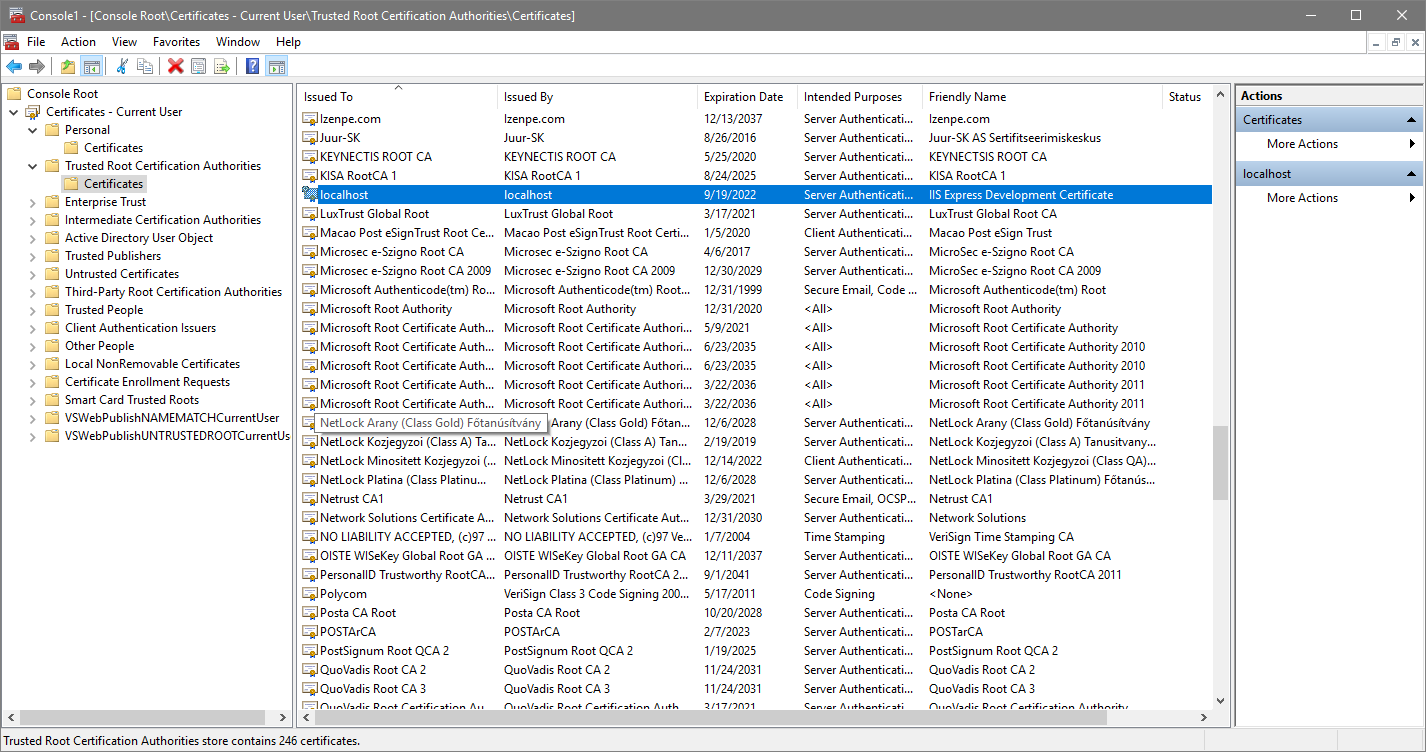Toggle Show/Hide Action Pane toolbar icon

pyautogui.click(x=276, y=66)
